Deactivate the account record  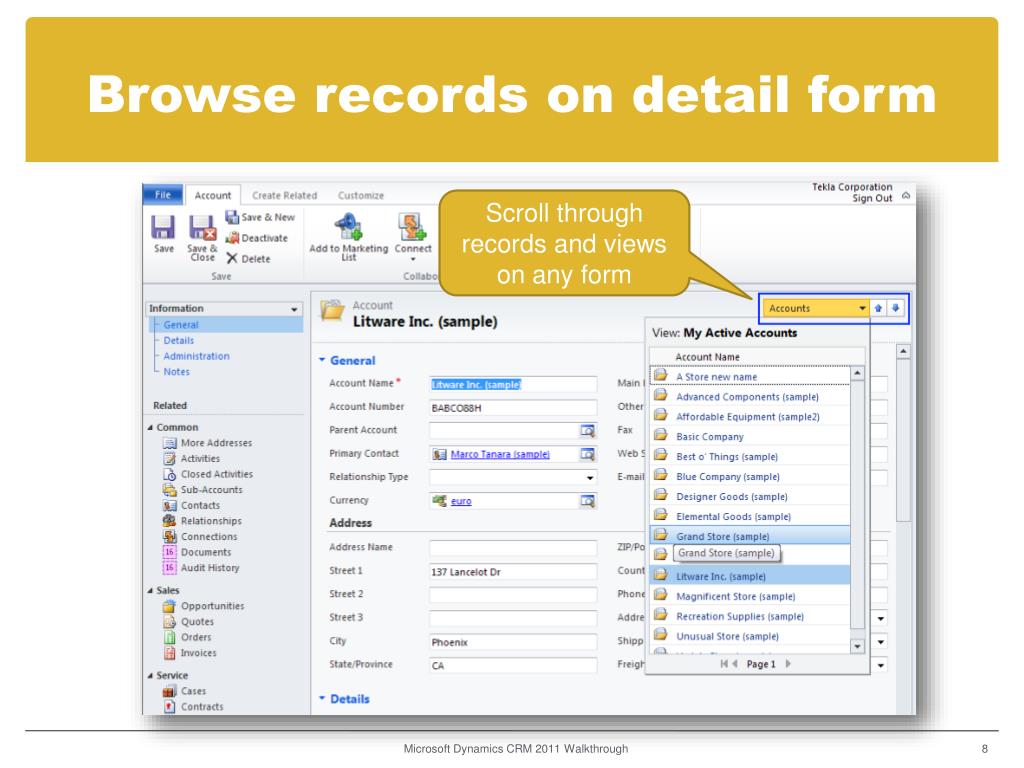257,238
